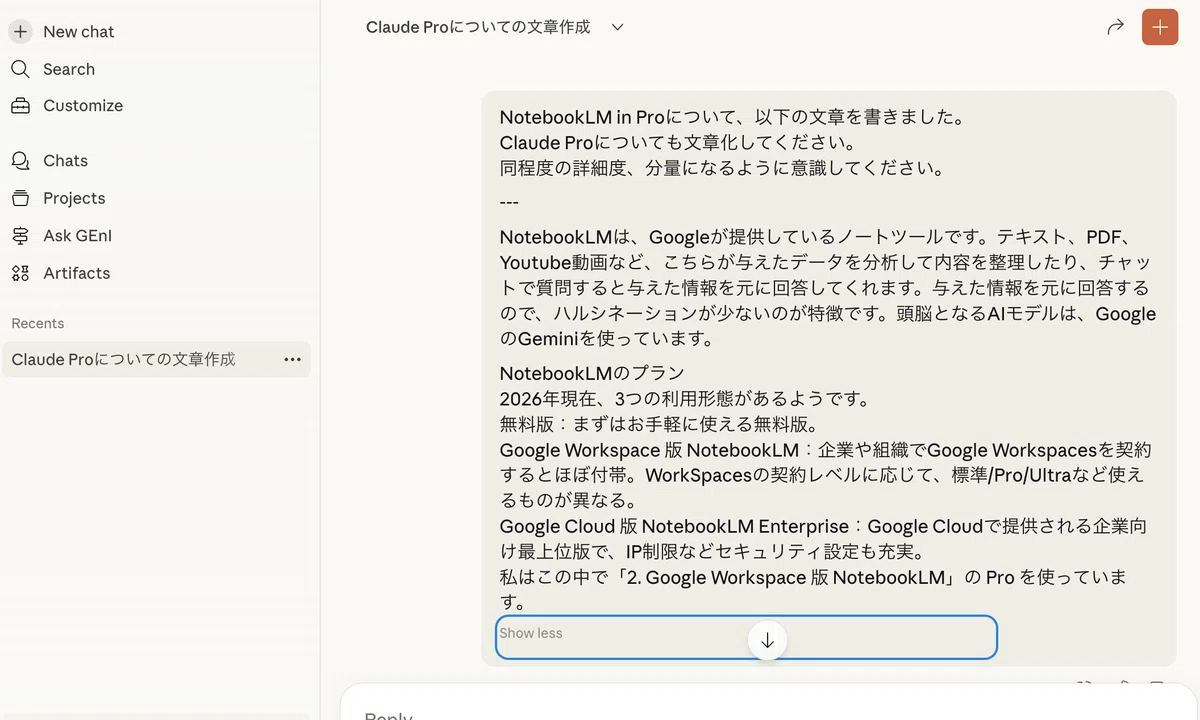Open Projects section

coord(57,198)
